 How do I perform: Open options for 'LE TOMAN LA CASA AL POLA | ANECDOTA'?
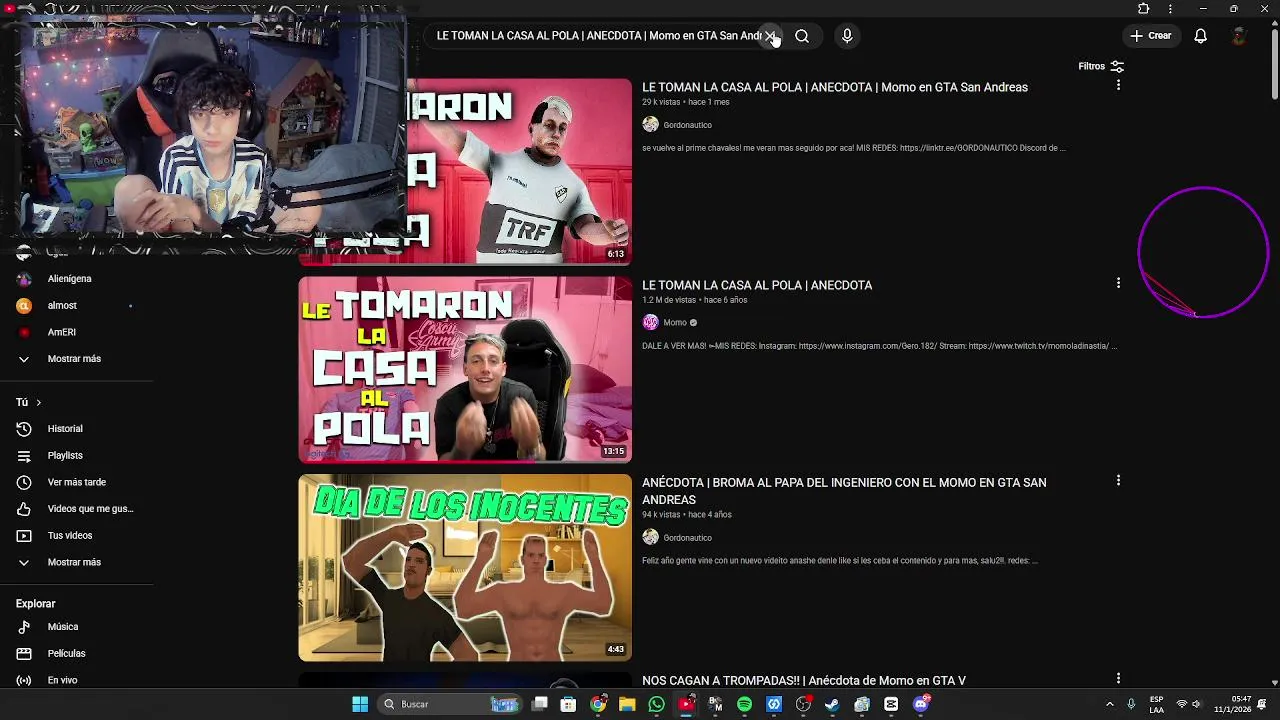(1118, 284)
